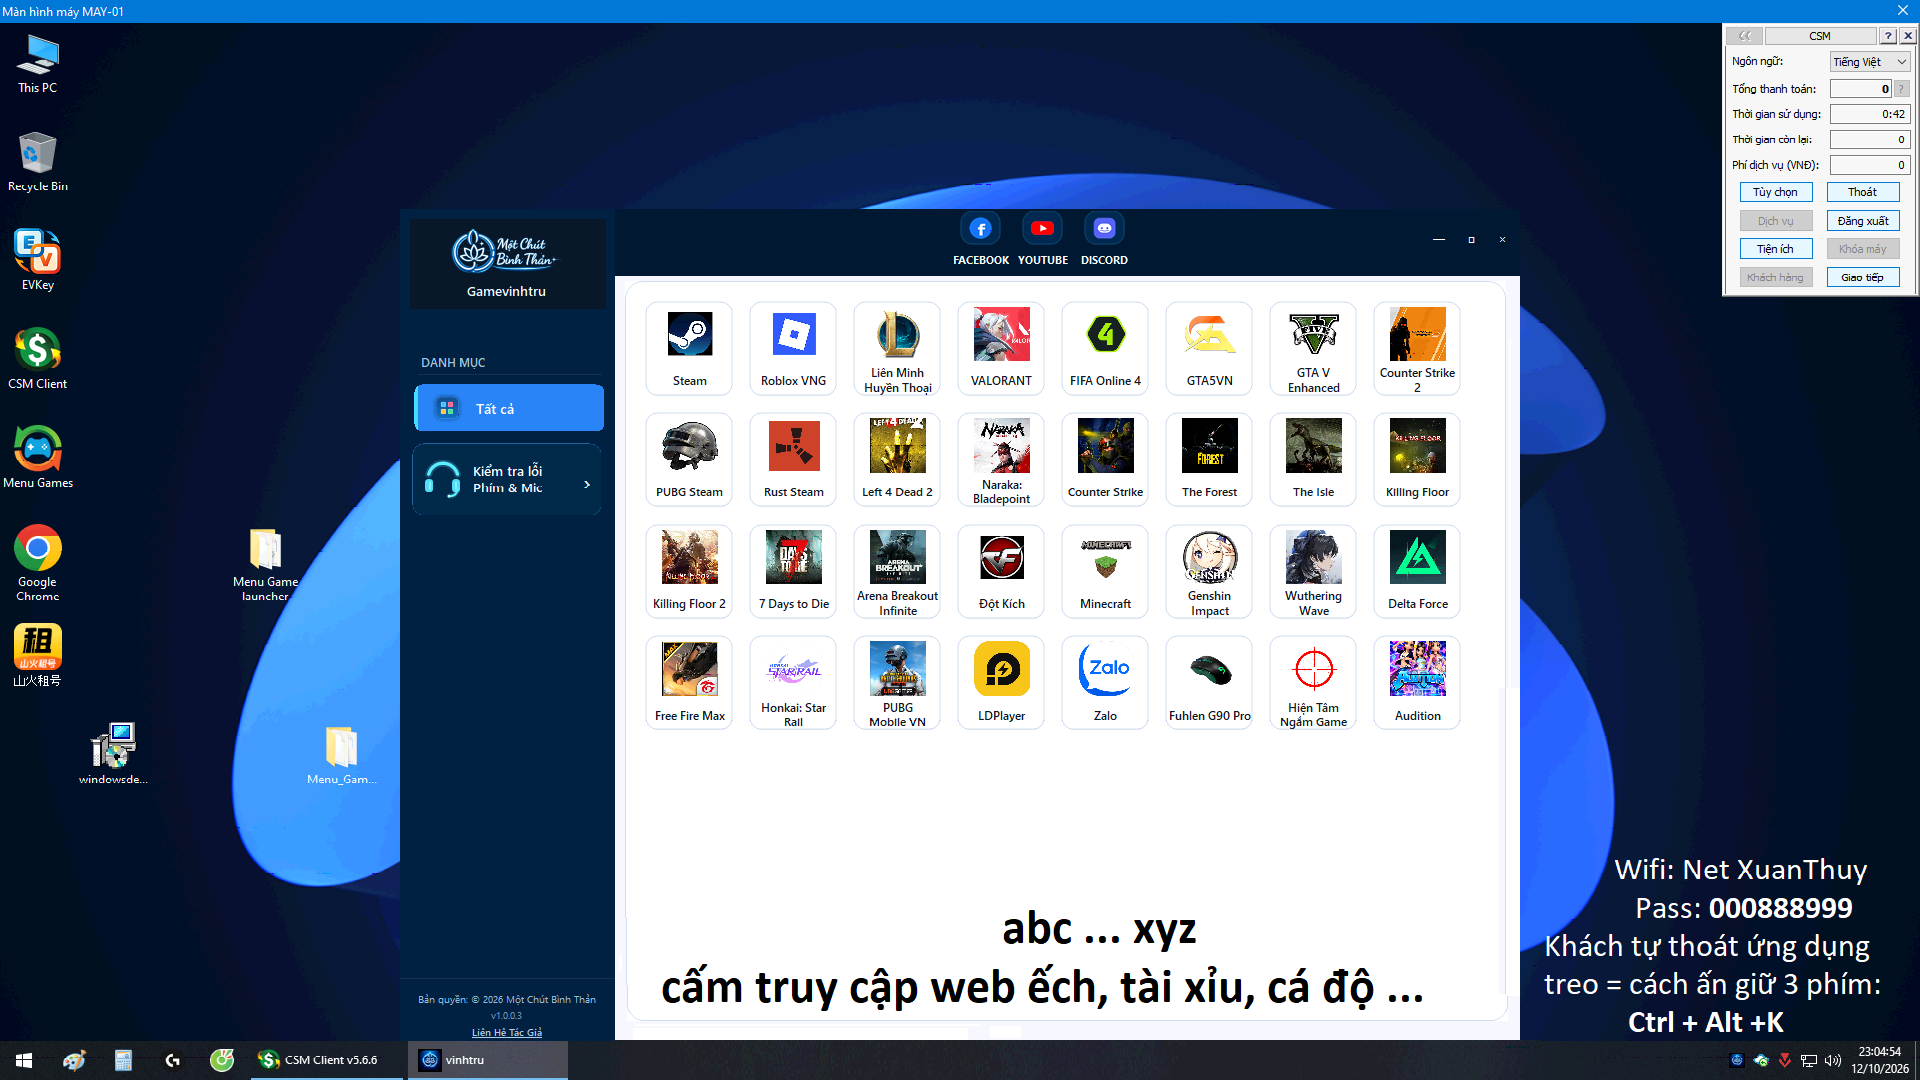Launch Minecraft from the game grid
Screen dimensions: 1920x1080
tap(1105, 572)
